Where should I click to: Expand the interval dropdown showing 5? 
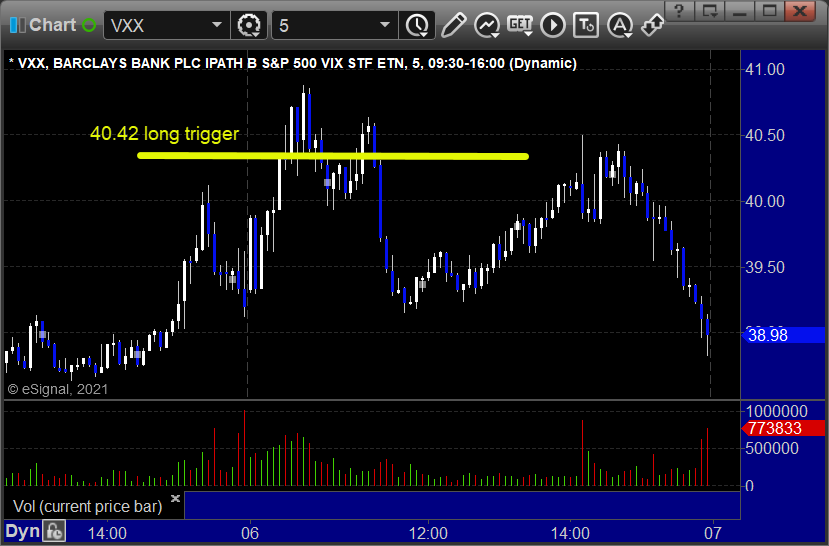(384, 25)
